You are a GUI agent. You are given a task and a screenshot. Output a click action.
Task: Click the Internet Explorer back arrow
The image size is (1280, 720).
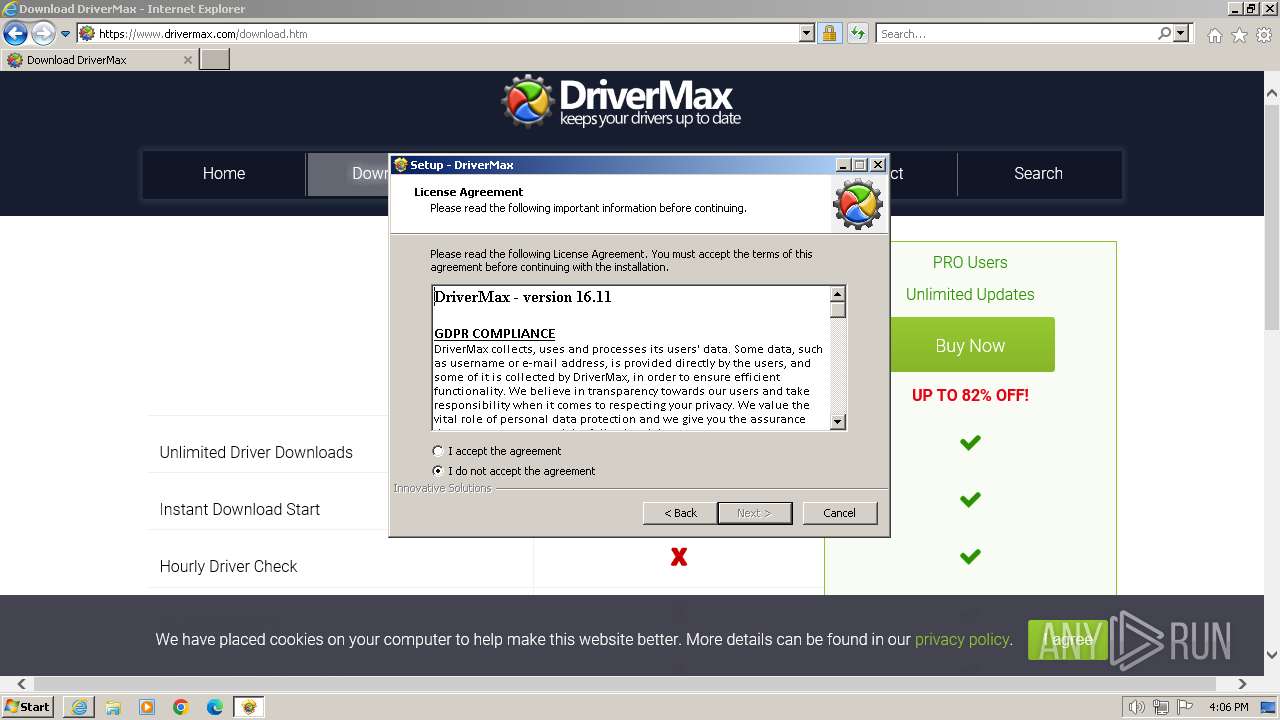[15, 33]
